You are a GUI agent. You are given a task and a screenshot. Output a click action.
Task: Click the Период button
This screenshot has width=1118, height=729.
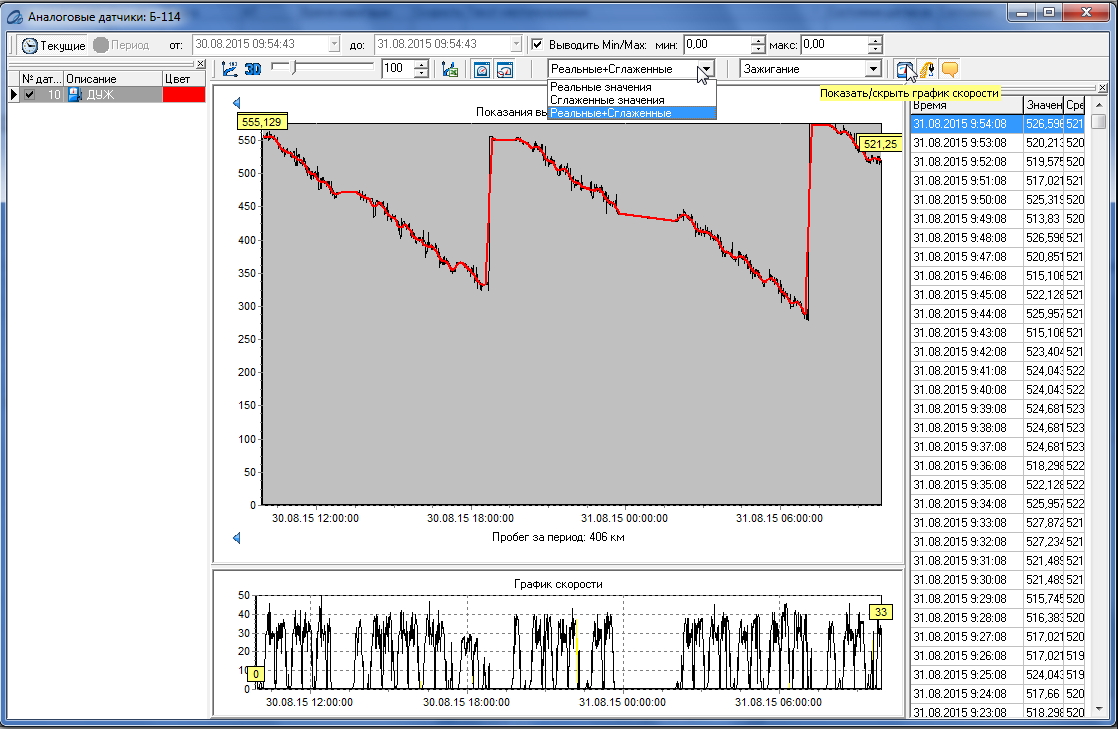click(x=121, y=45)
